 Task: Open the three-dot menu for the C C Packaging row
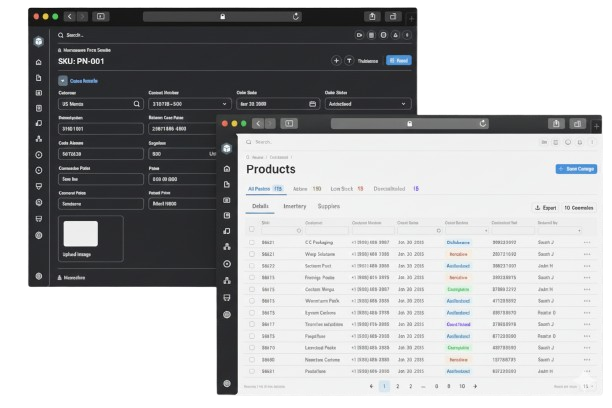click(587, 242)
